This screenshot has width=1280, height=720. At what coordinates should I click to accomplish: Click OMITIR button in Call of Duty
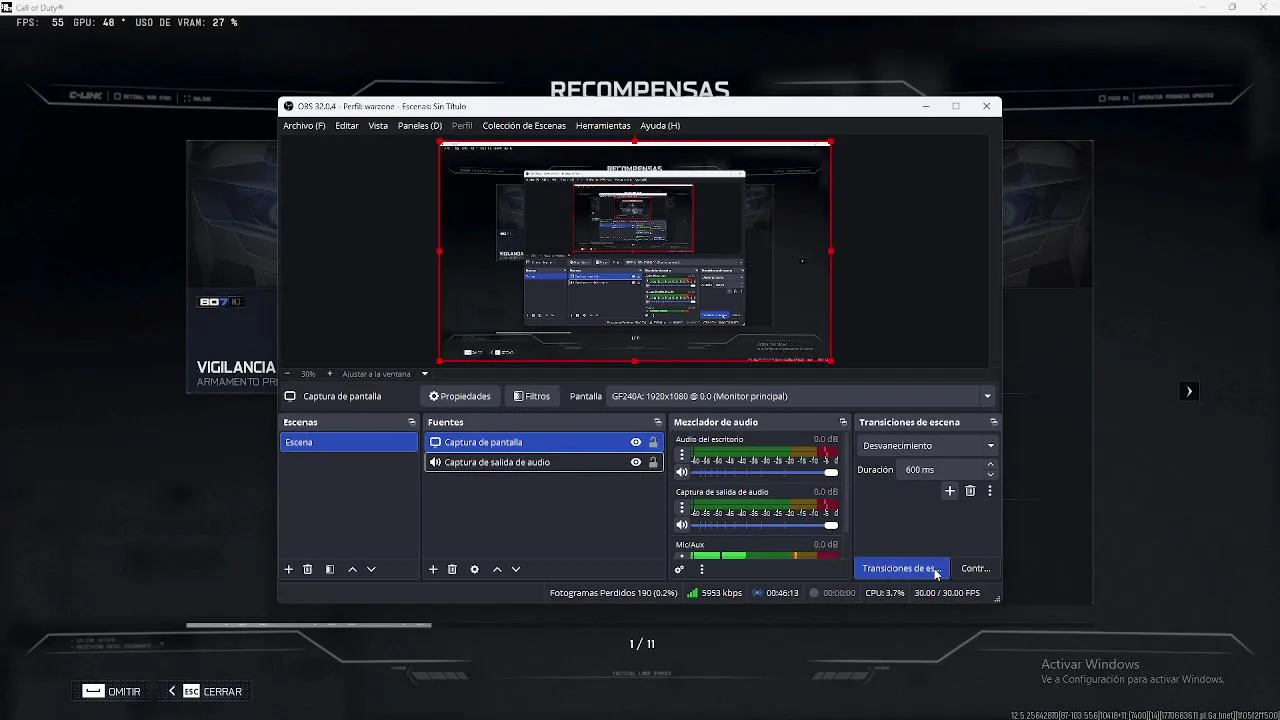(111, 691)
